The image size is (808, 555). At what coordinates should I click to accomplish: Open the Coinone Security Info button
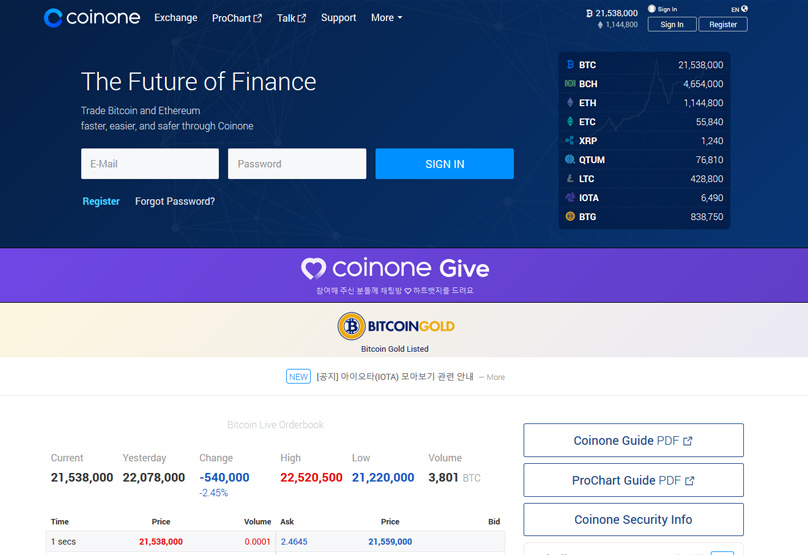(633, 519)
